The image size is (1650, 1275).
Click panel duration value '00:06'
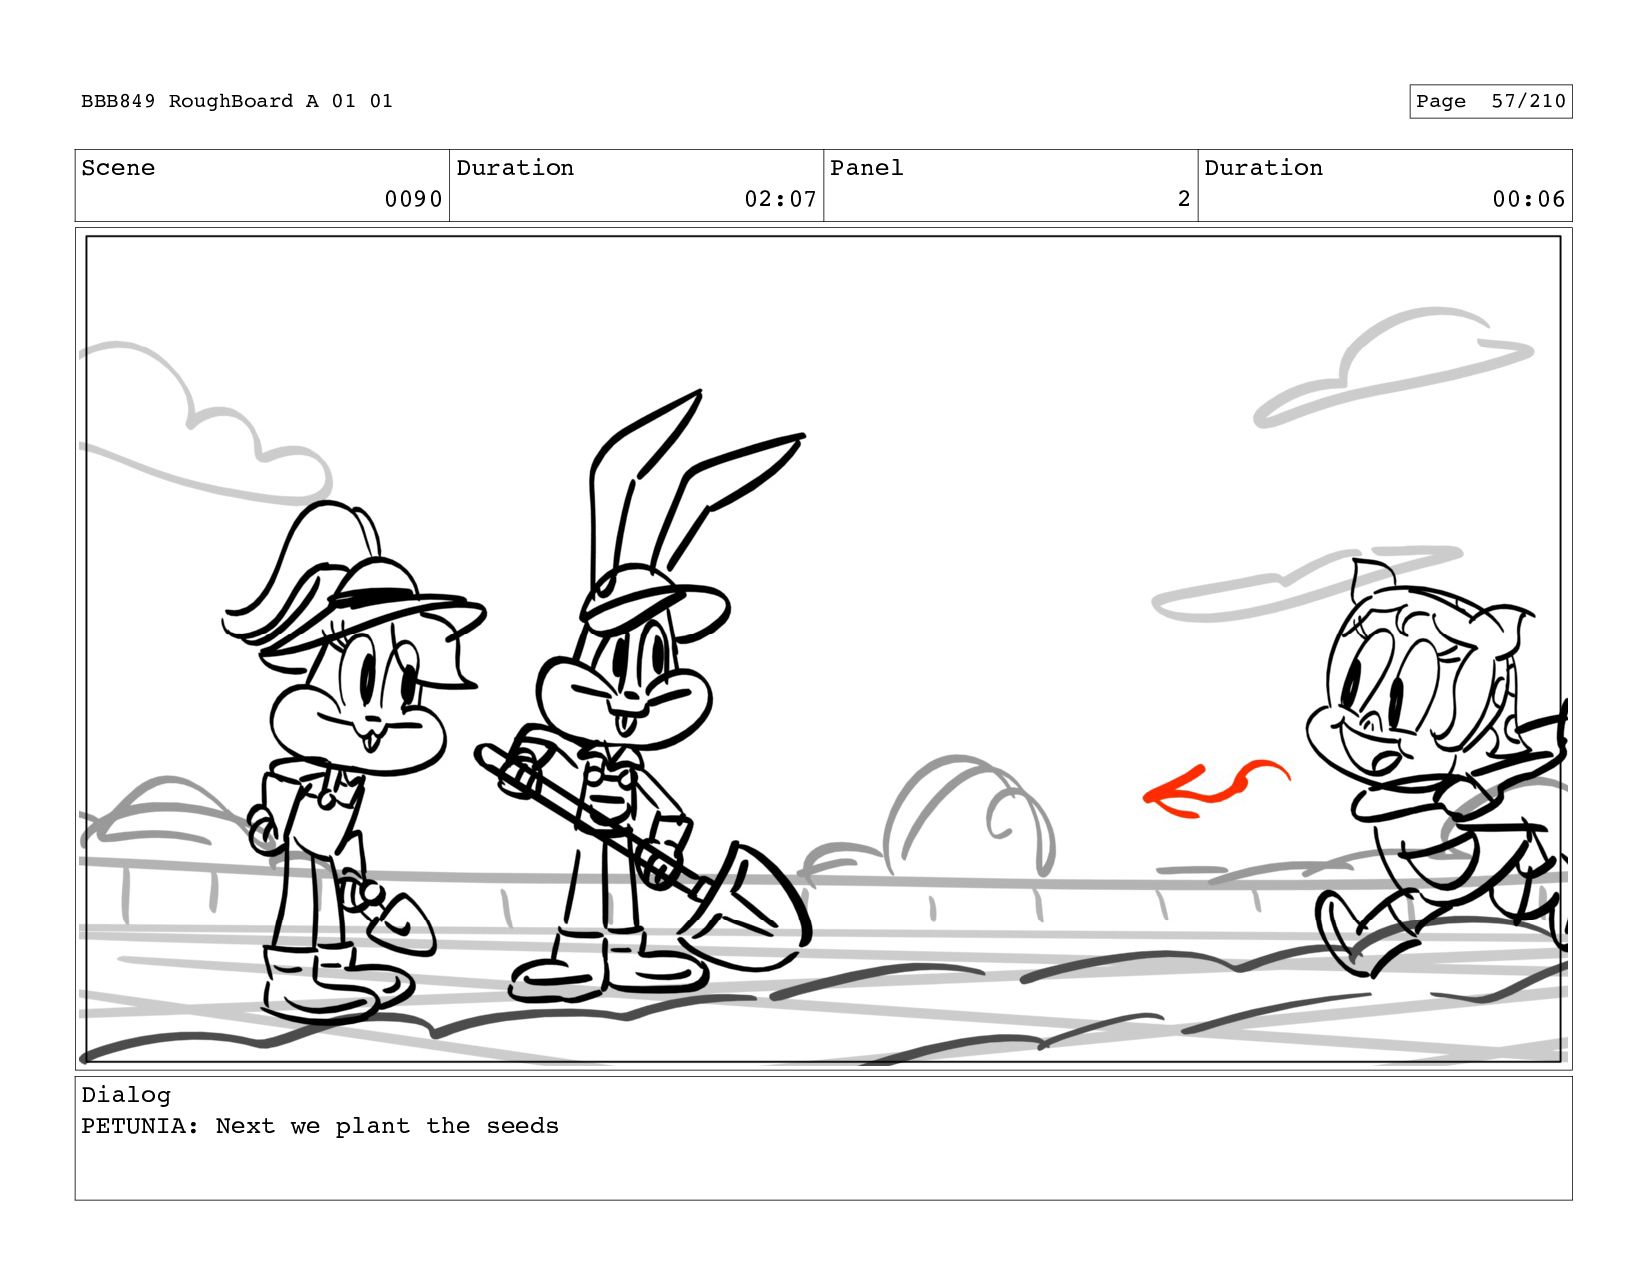1528,199
